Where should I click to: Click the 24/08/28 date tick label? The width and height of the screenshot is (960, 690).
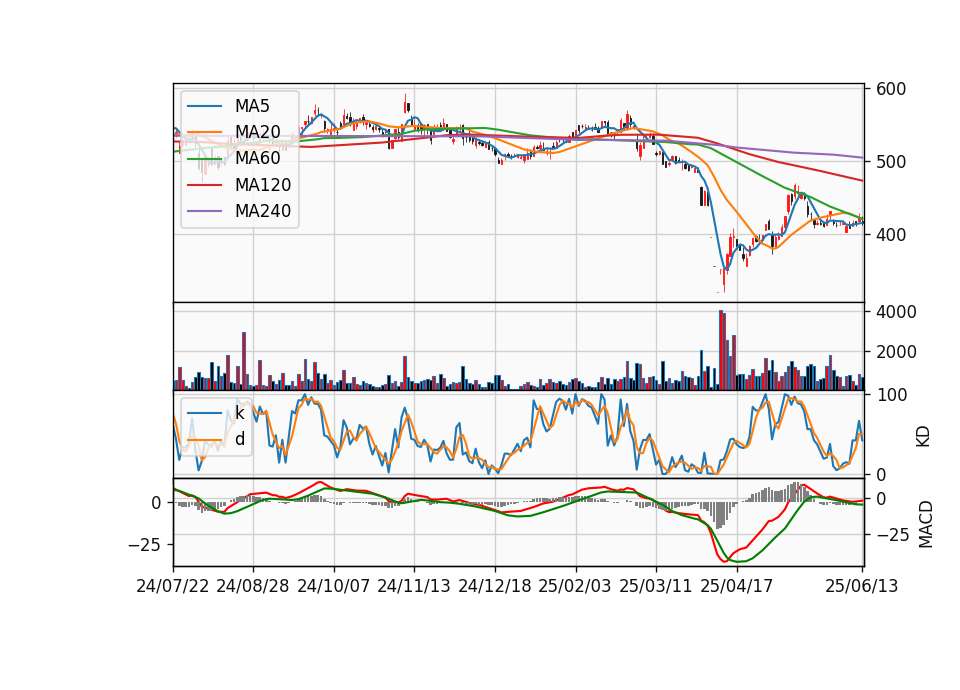pos(253,586)
